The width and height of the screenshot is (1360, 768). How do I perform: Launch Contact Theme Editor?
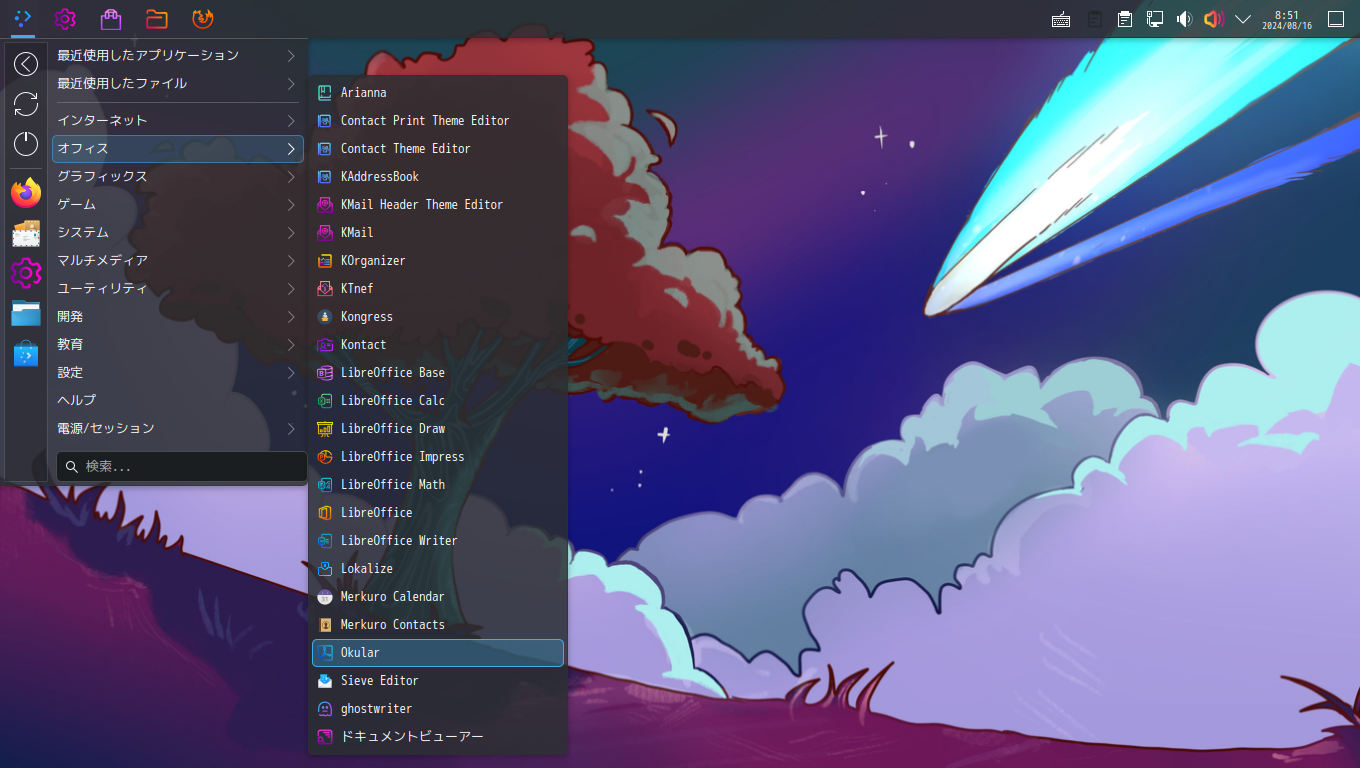[438, 149]
